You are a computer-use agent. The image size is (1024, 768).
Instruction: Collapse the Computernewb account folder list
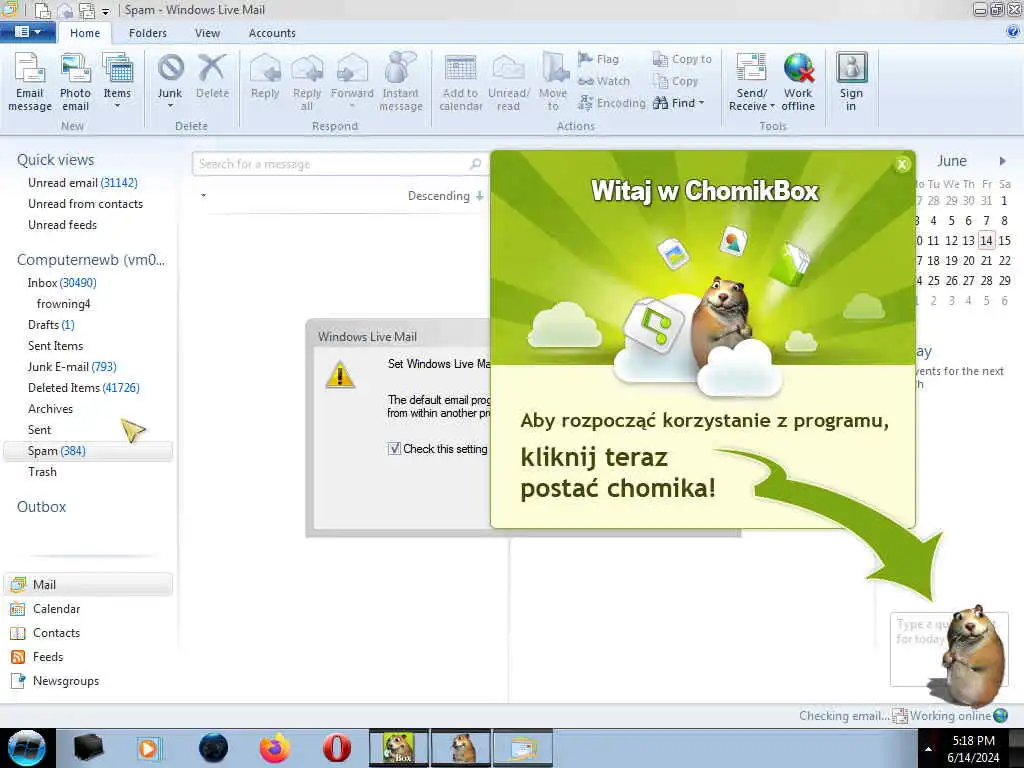coord(91,260)
